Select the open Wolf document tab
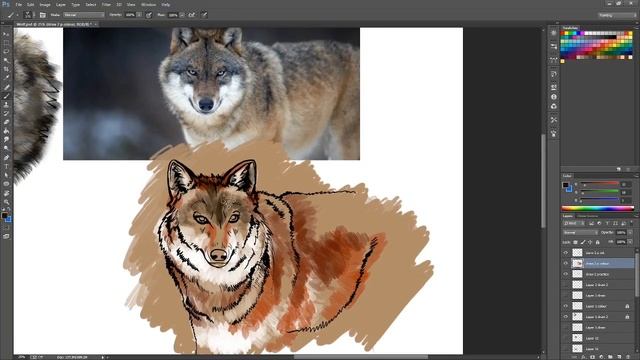Screen dimensions: 640x360 (54, 24)
